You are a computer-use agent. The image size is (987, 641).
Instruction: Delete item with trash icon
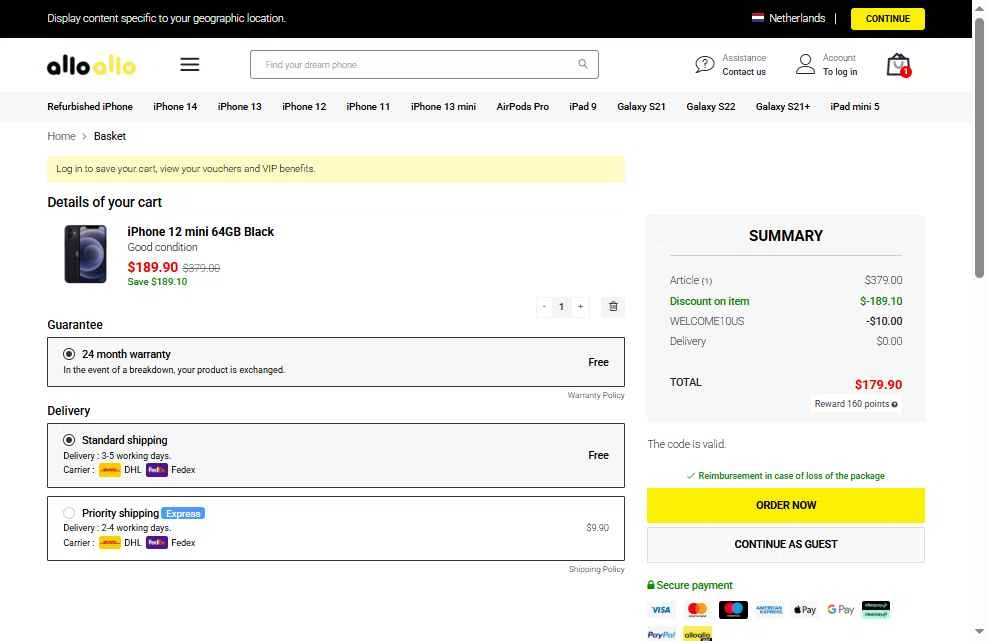[x=613, y=307]
